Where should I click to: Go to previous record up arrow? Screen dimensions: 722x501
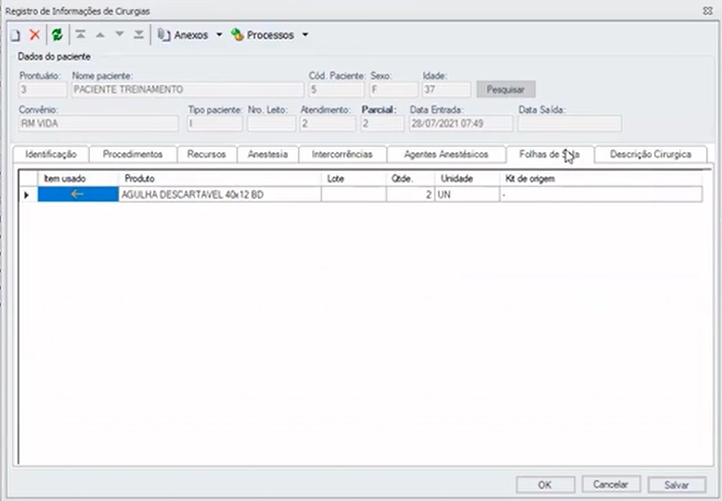pos(100,35)
